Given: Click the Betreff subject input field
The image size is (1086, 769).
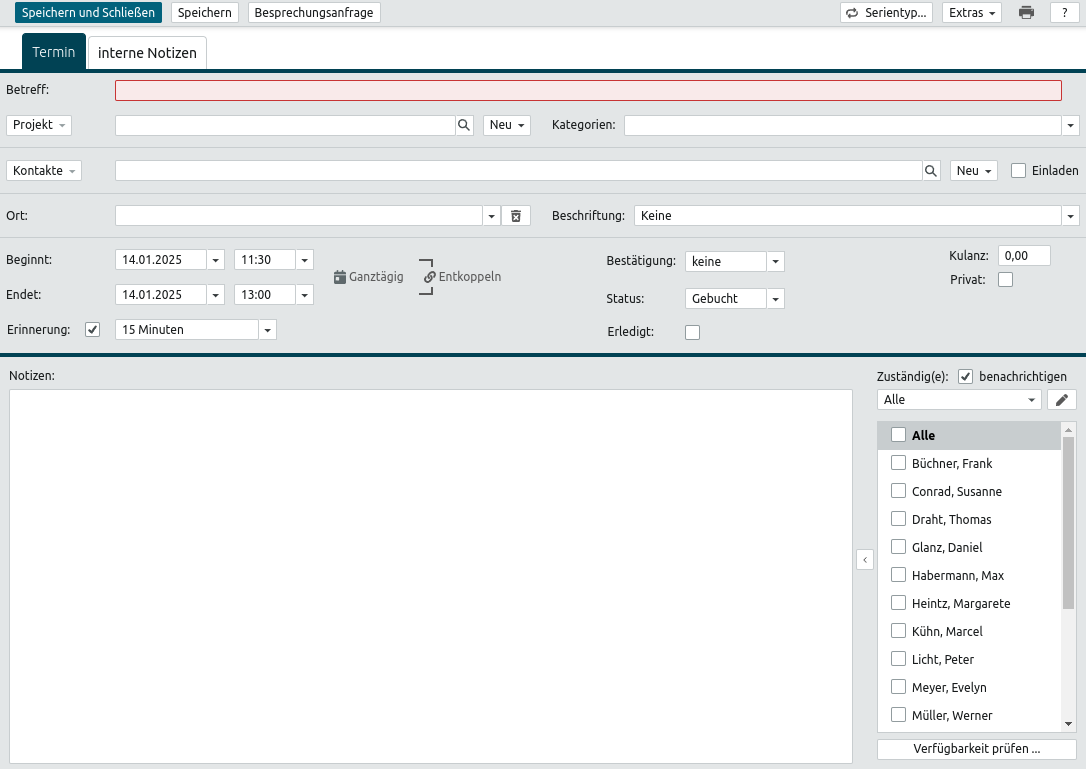Looking at the screenshot, I should (588, 91).
